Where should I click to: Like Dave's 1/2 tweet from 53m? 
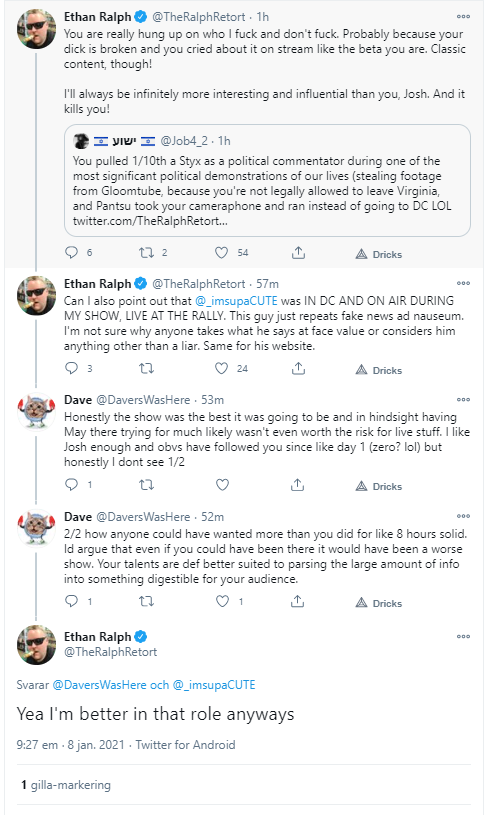tap(222, 485)
